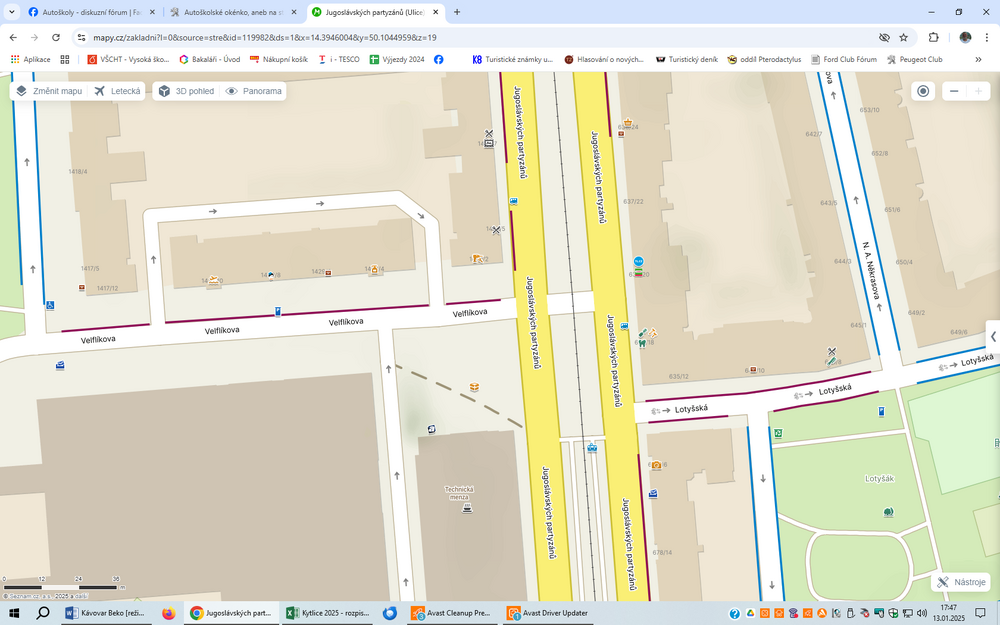Open Chrome three-dot menu
This screenshot has width=1000, height=625.
986,38
